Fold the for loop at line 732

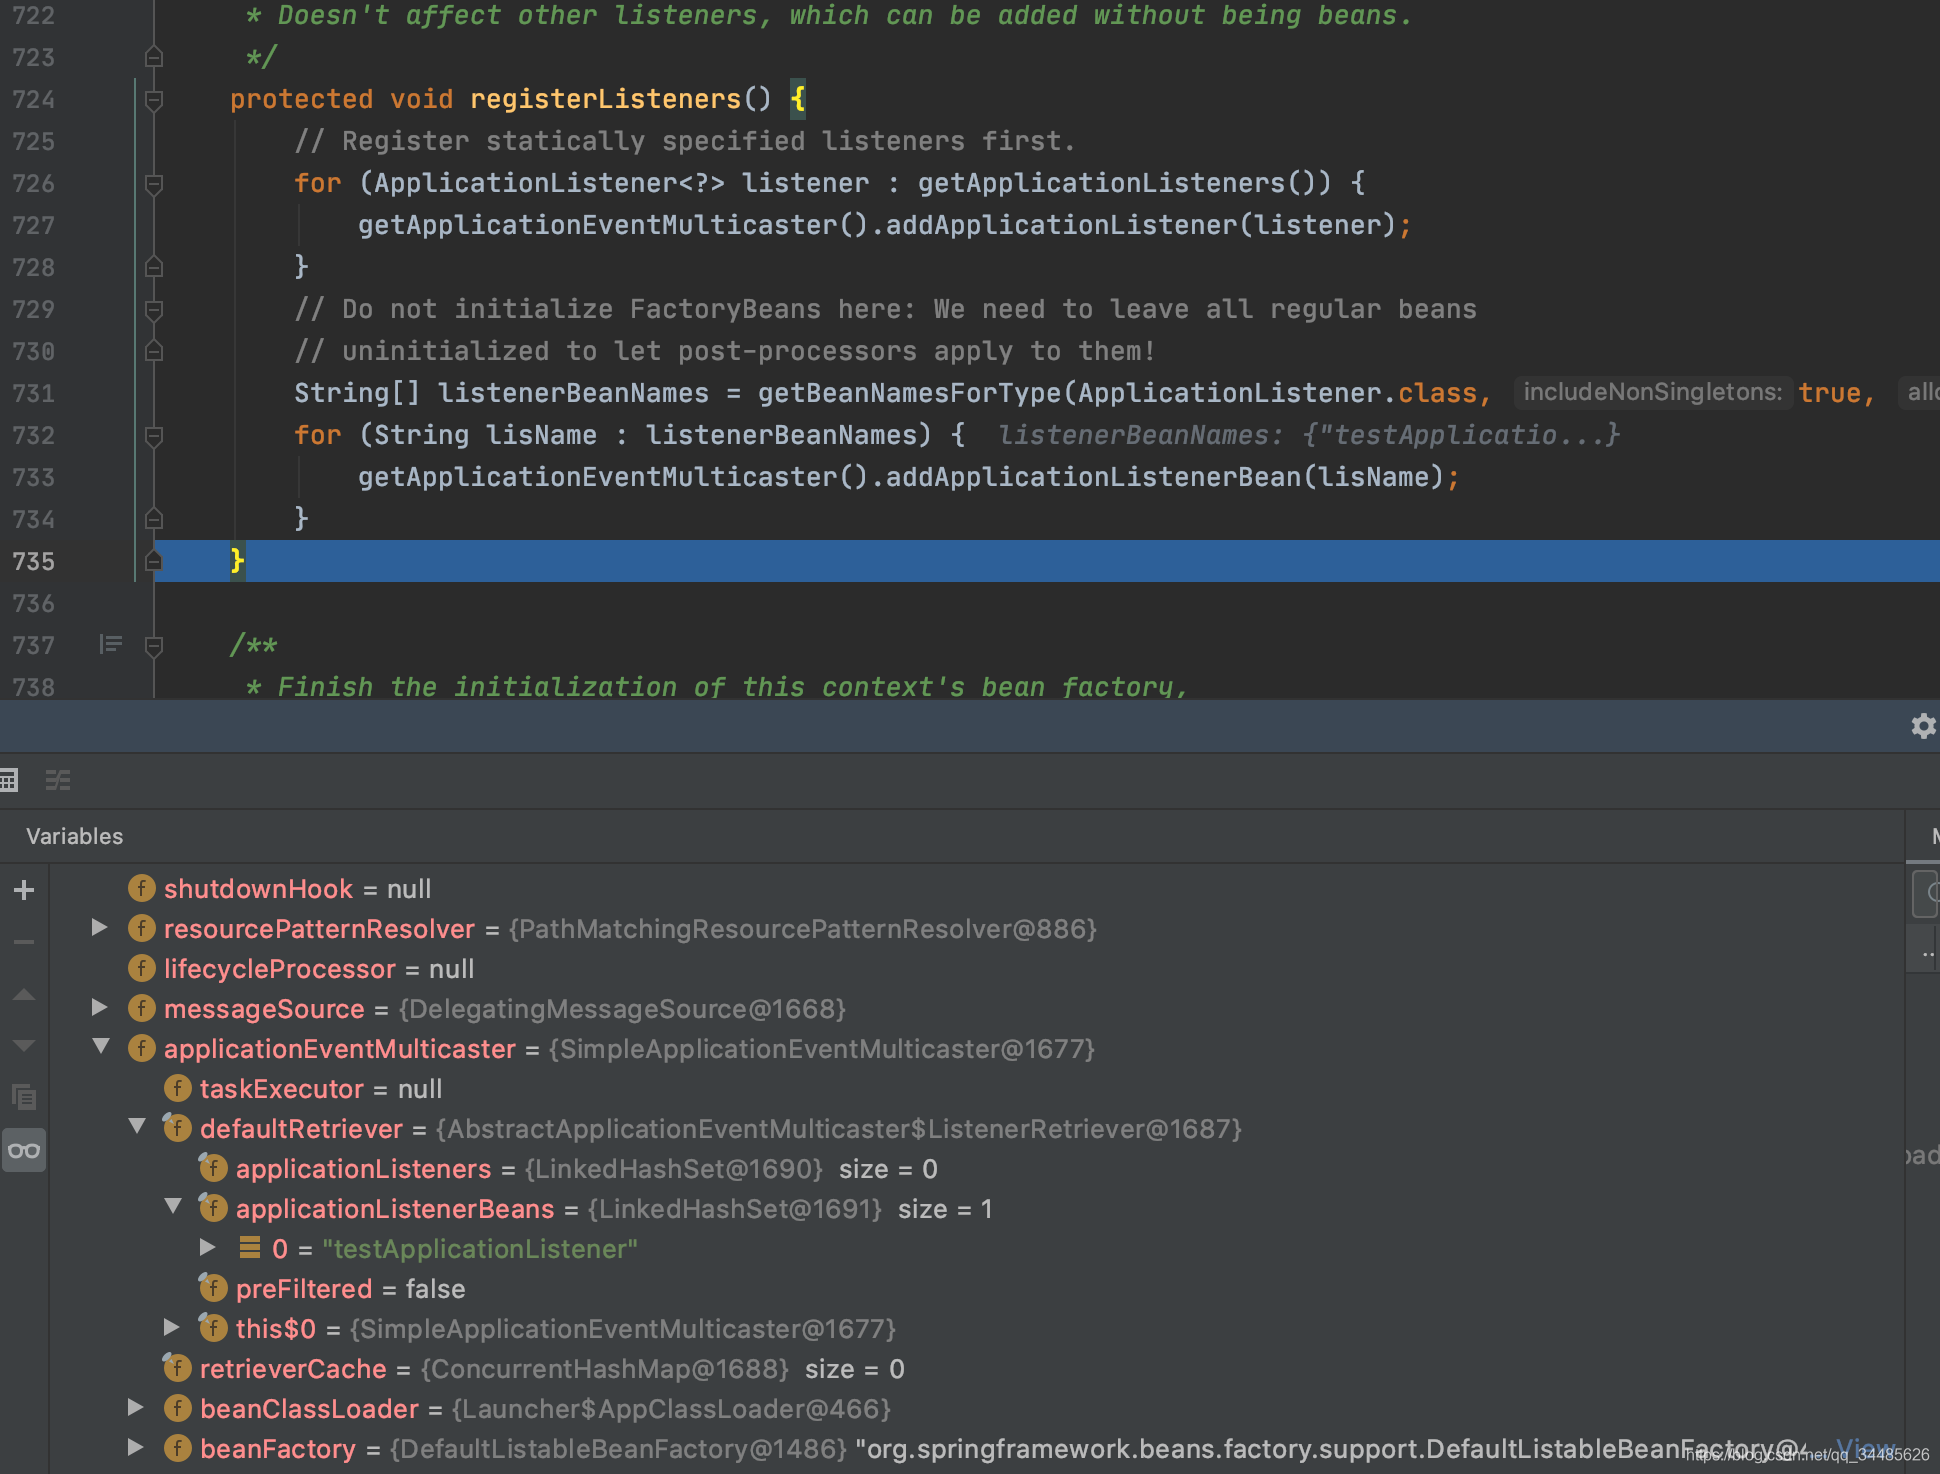[x=154, y=435]
